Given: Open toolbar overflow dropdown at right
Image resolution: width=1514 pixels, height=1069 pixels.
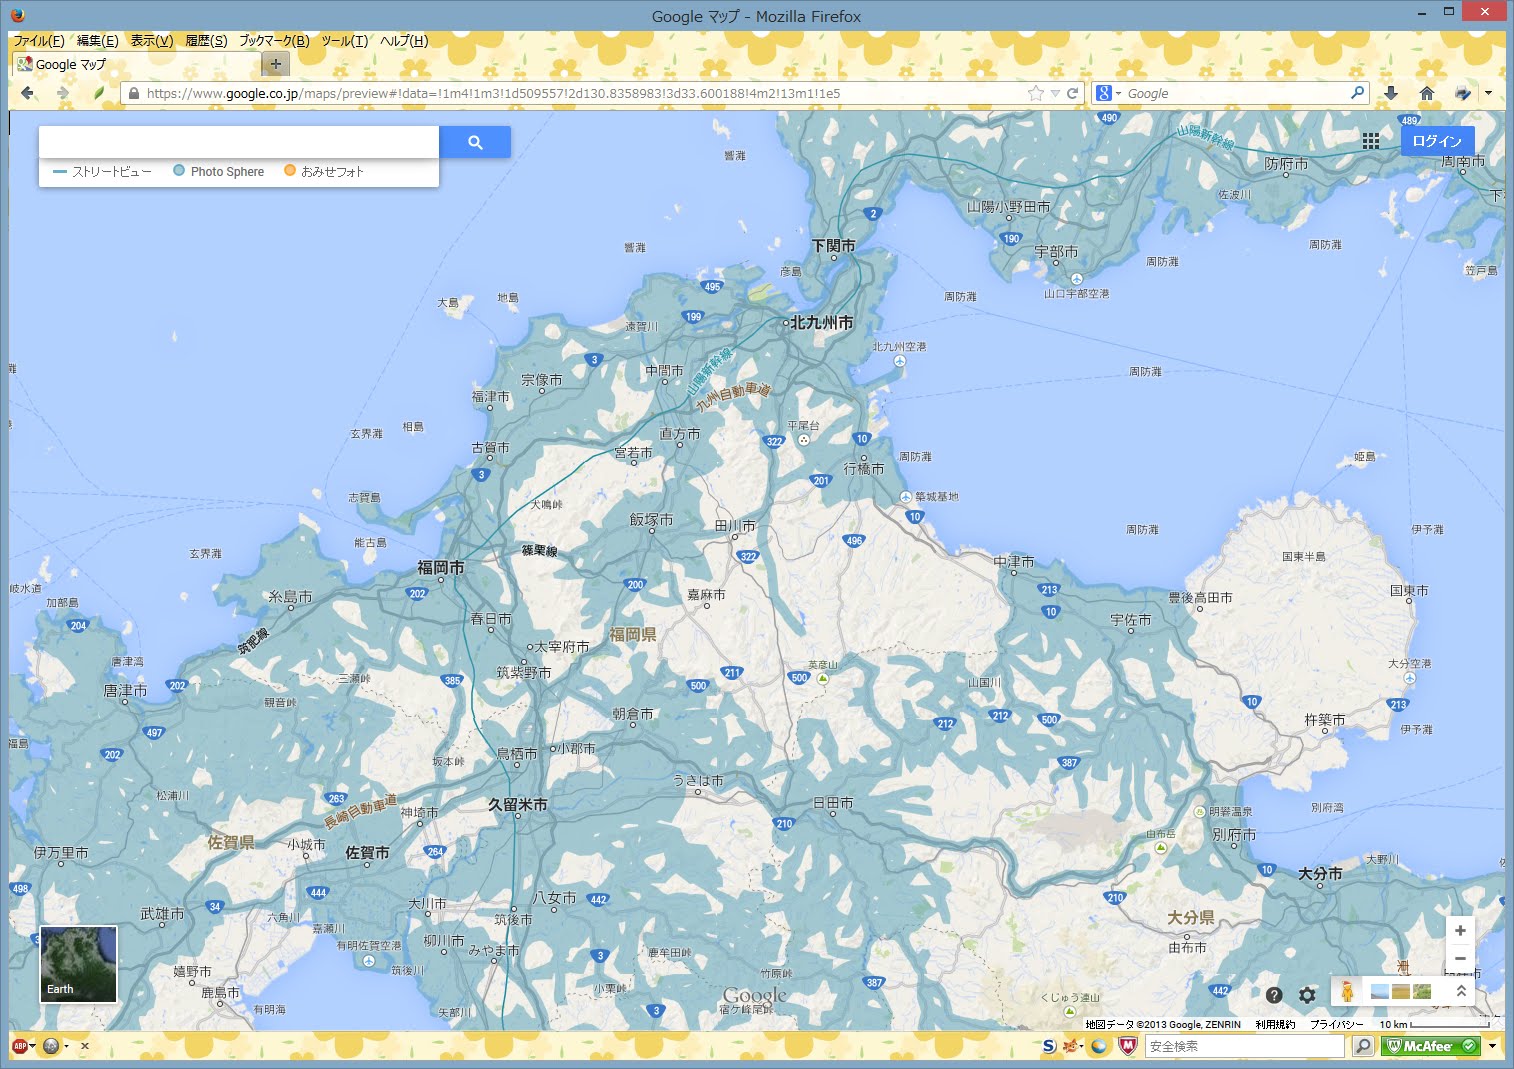Looking at the screenshot, I should (x=1489, y=93).
